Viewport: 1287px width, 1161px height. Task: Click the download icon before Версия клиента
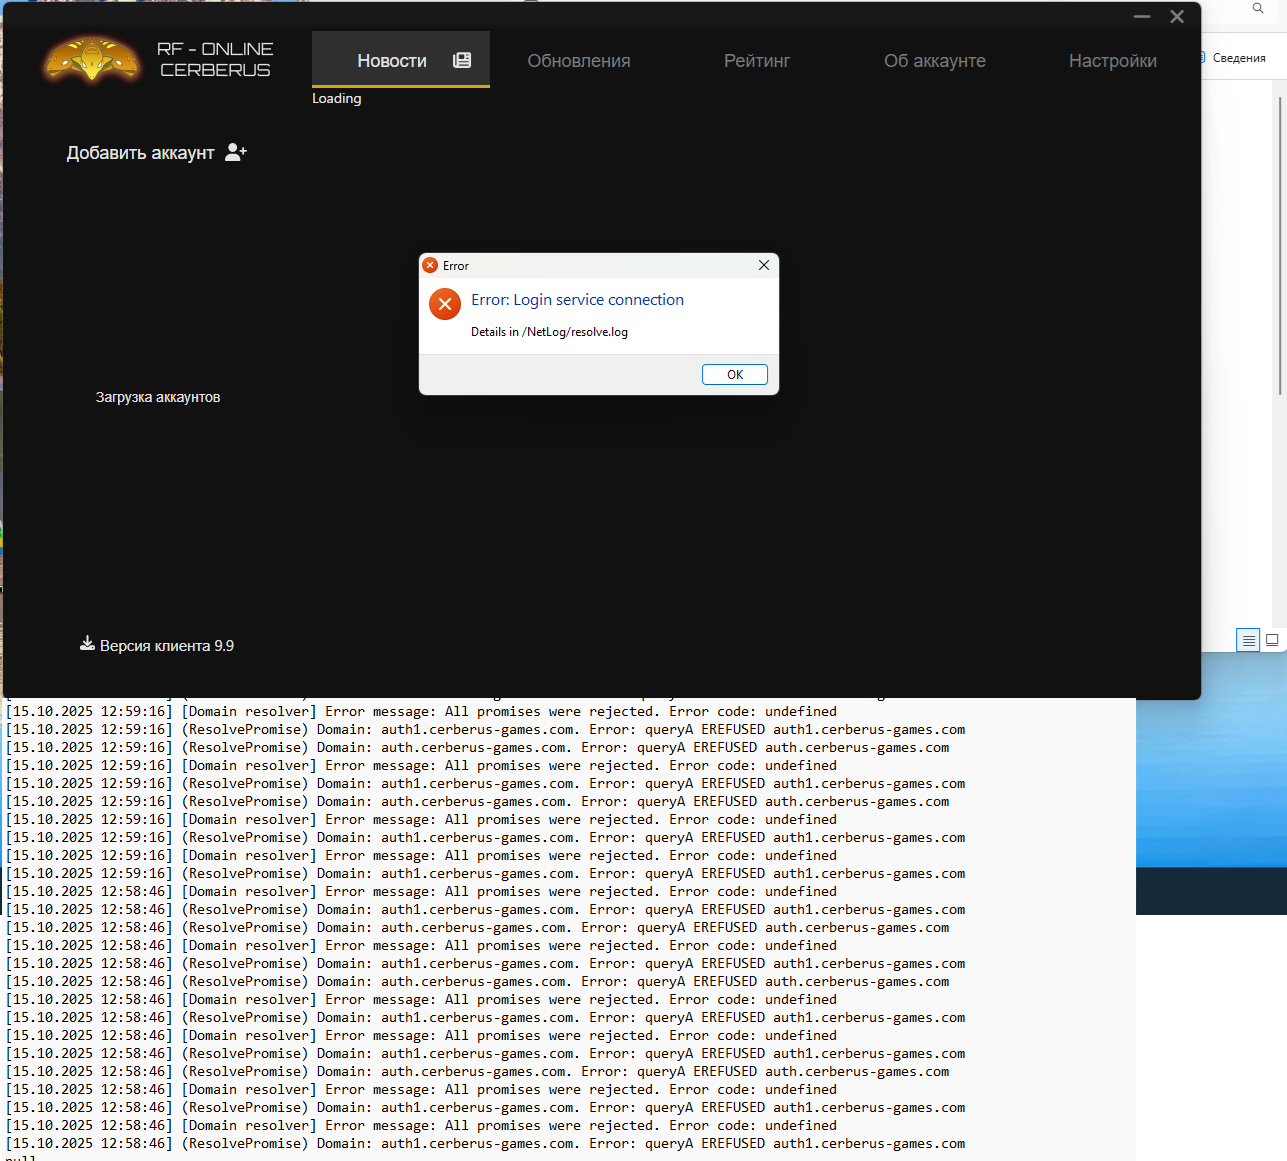87,644
